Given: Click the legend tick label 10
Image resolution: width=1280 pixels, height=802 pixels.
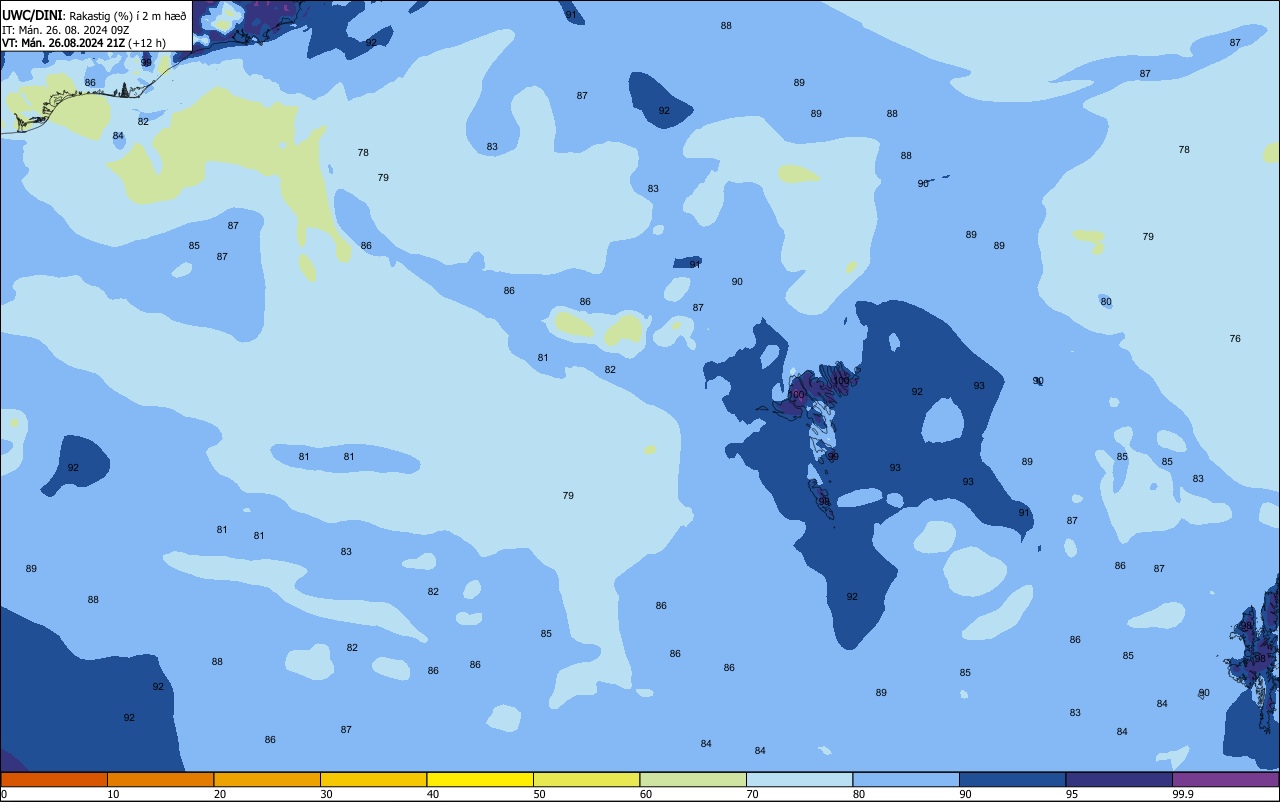Looking at the screenshot, I should point(113,794).
